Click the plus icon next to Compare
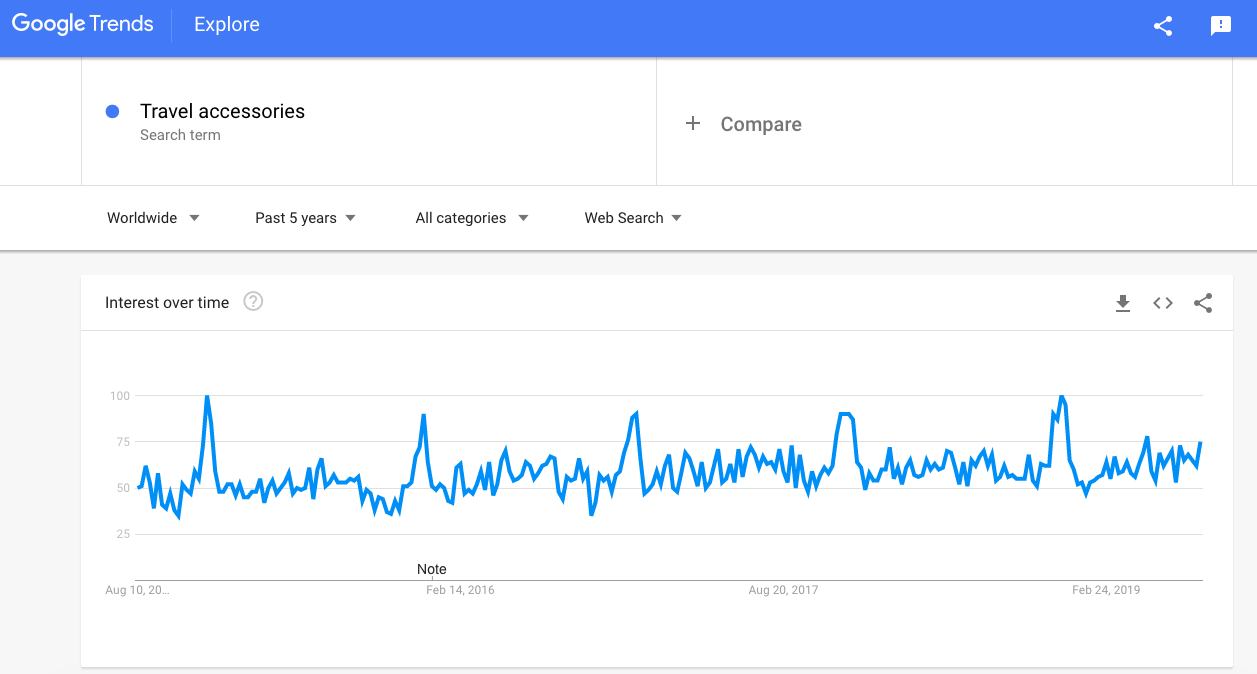Viewport: 1257px width, 674px height. click(x=692, y=124)
